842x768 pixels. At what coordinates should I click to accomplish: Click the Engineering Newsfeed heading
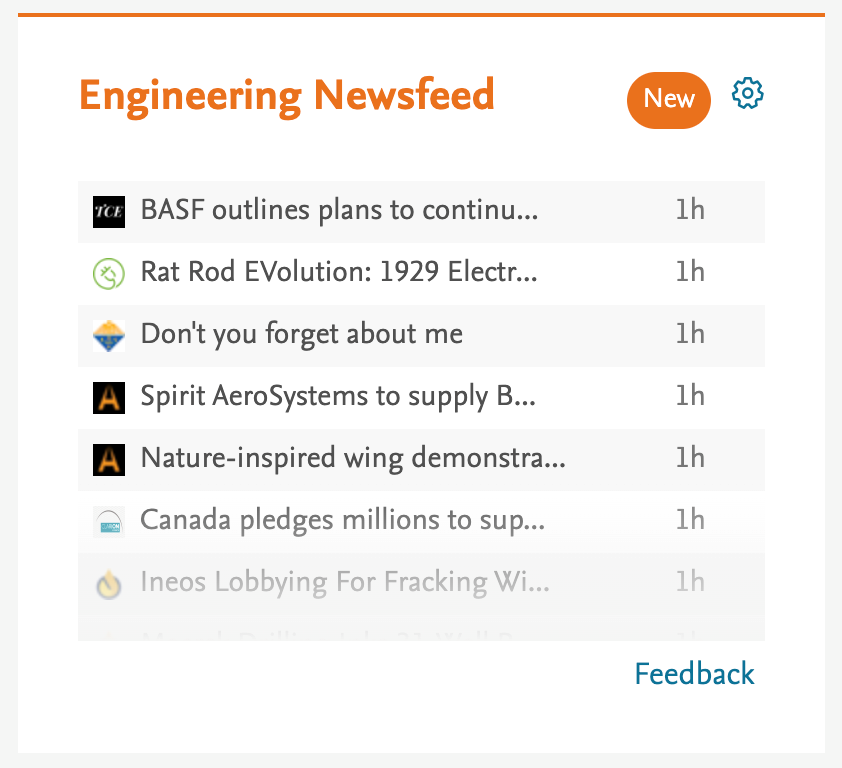coord(287,96)
